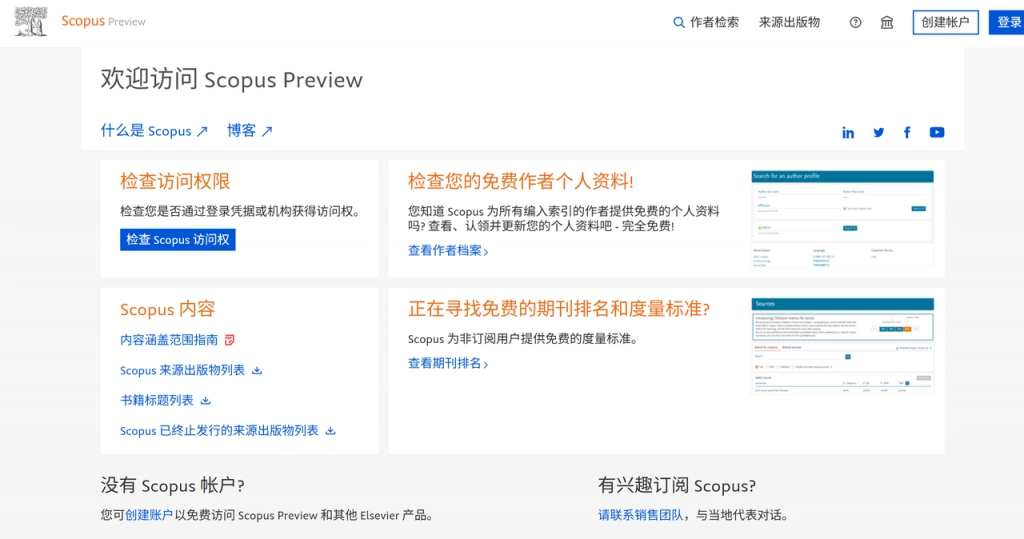Click the 登录 button
The width and height of the screenshot is (1024, 539).
point(1008,22)
